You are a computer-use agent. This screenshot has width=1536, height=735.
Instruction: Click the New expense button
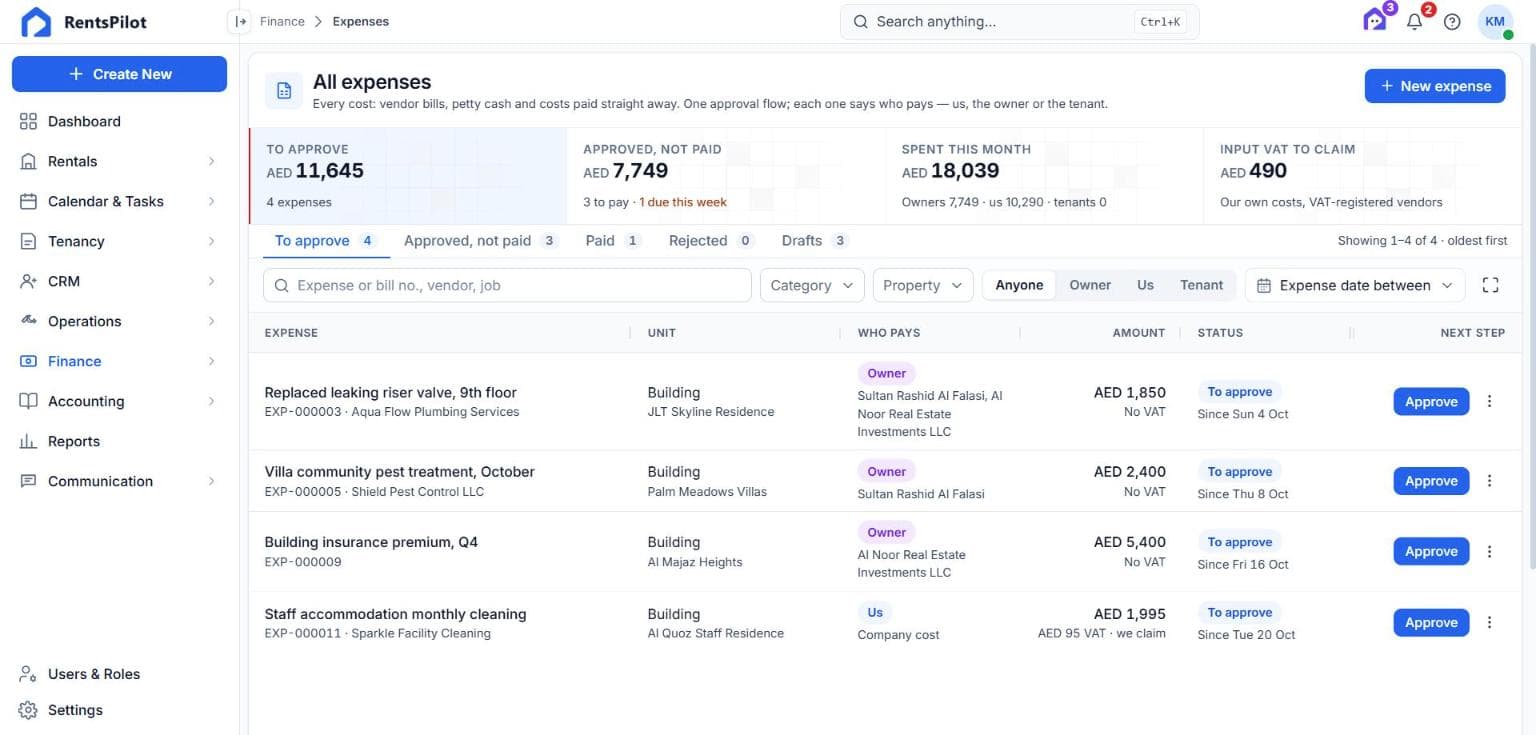(x=1435, y=86)
